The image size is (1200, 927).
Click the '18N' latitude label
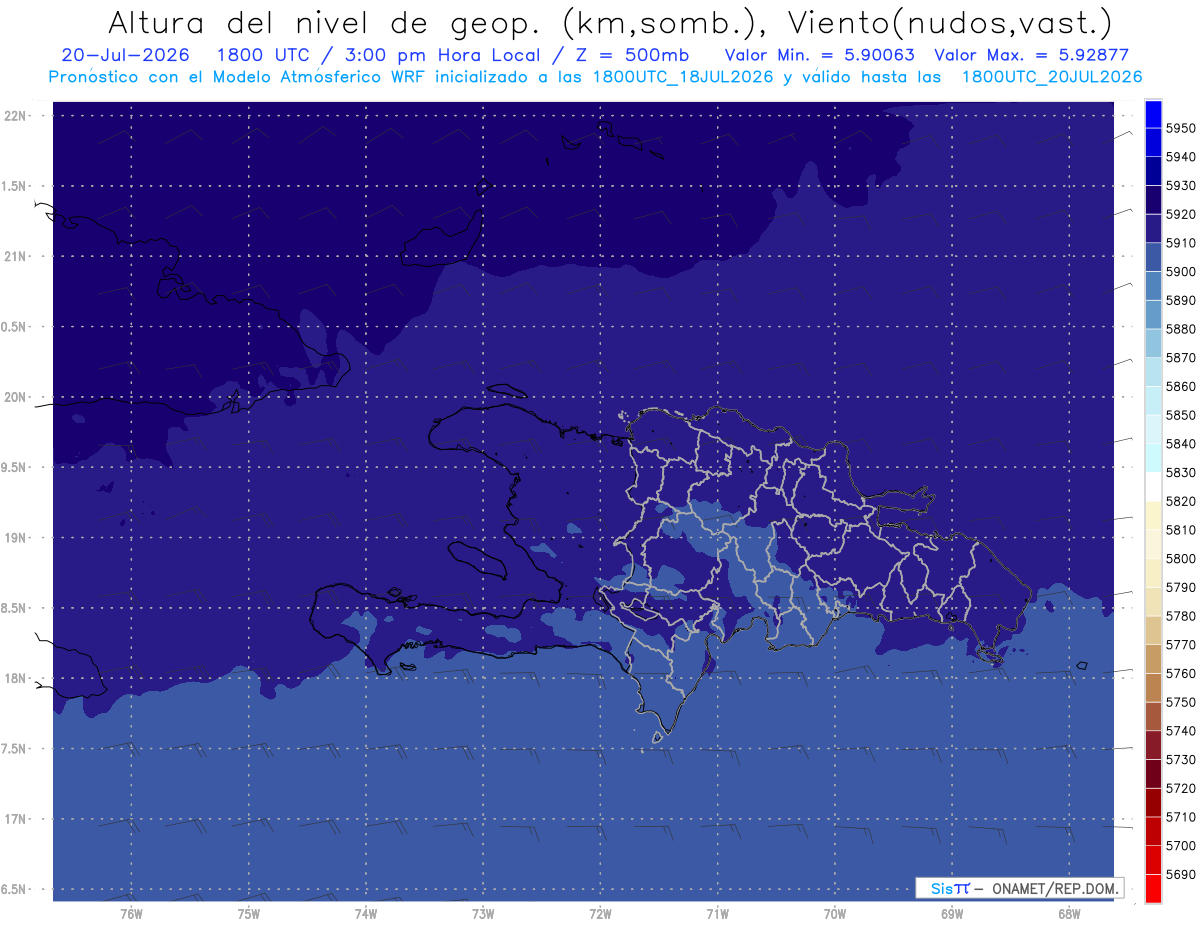tap(16, 678)
